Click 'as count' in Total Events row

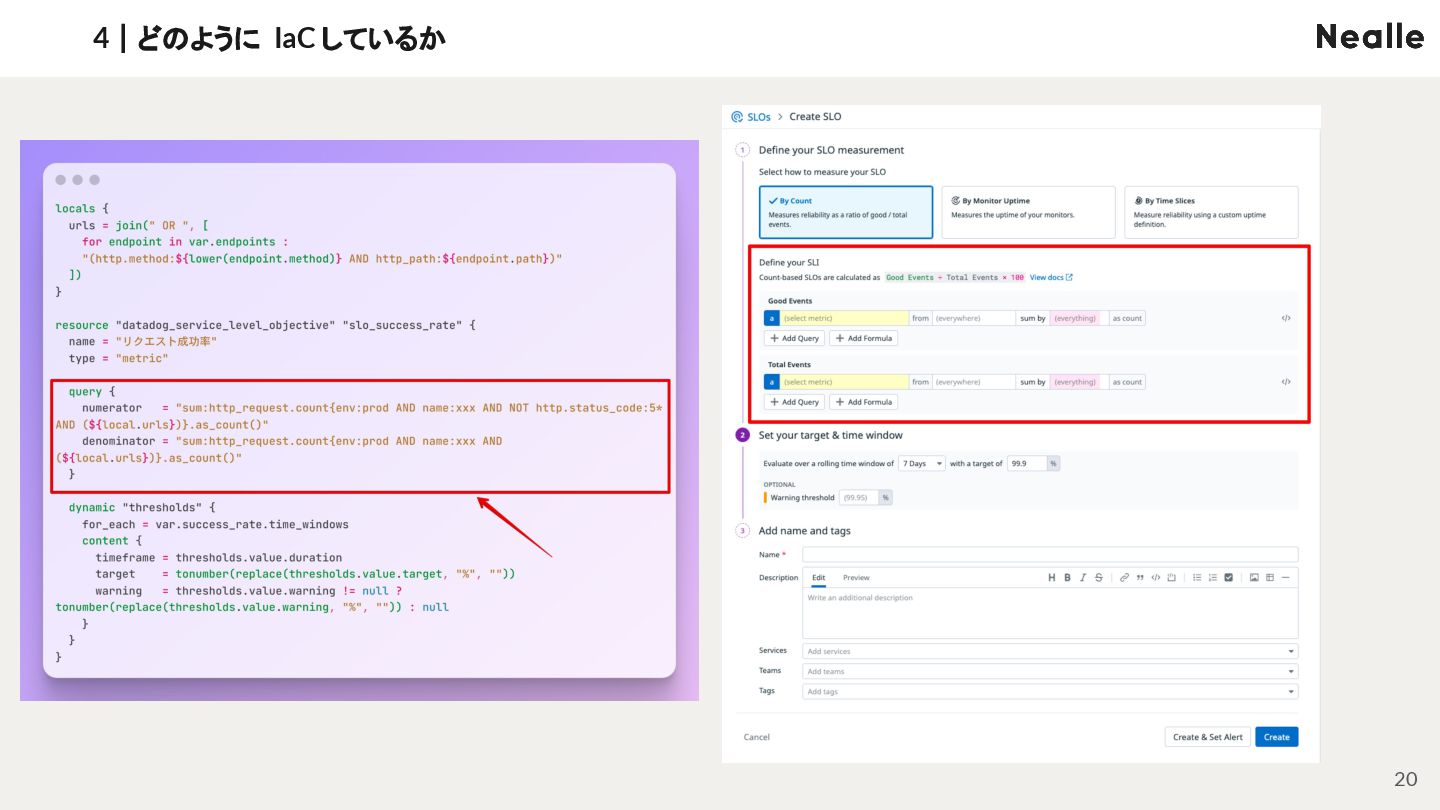tap(1127, 382)
